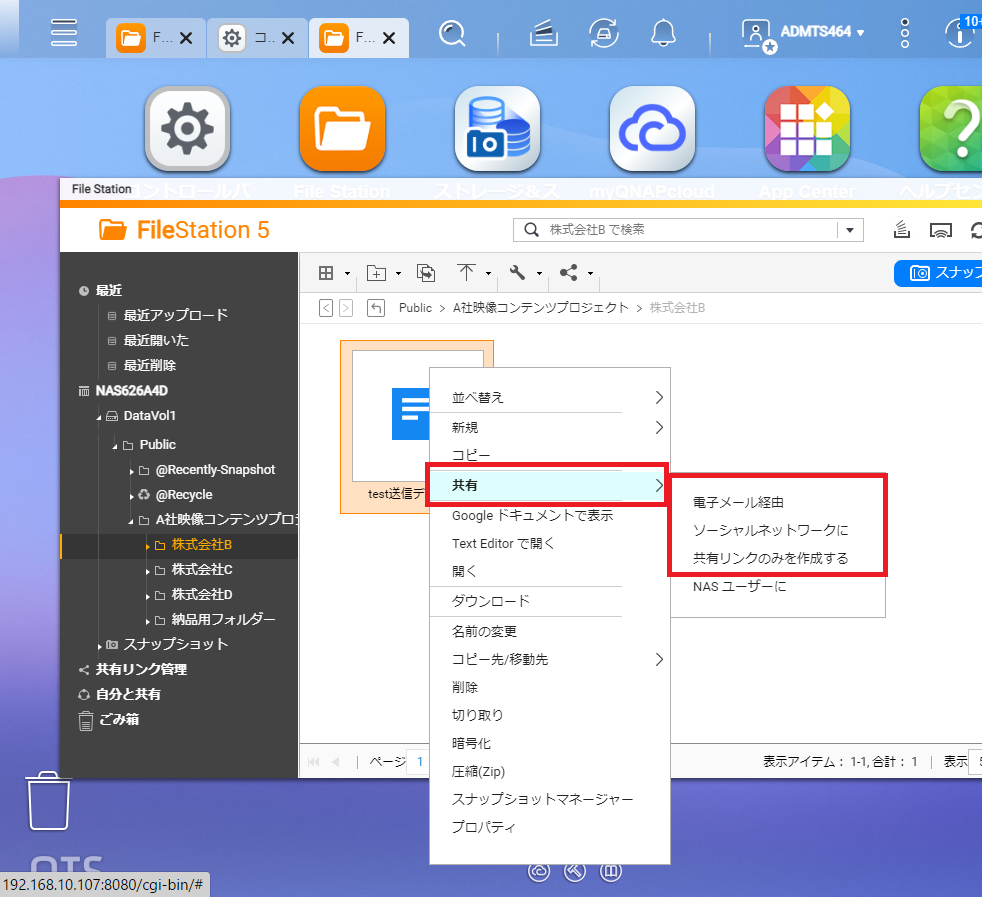Select 最近アップロード in the sidebar

pos(175,315)
